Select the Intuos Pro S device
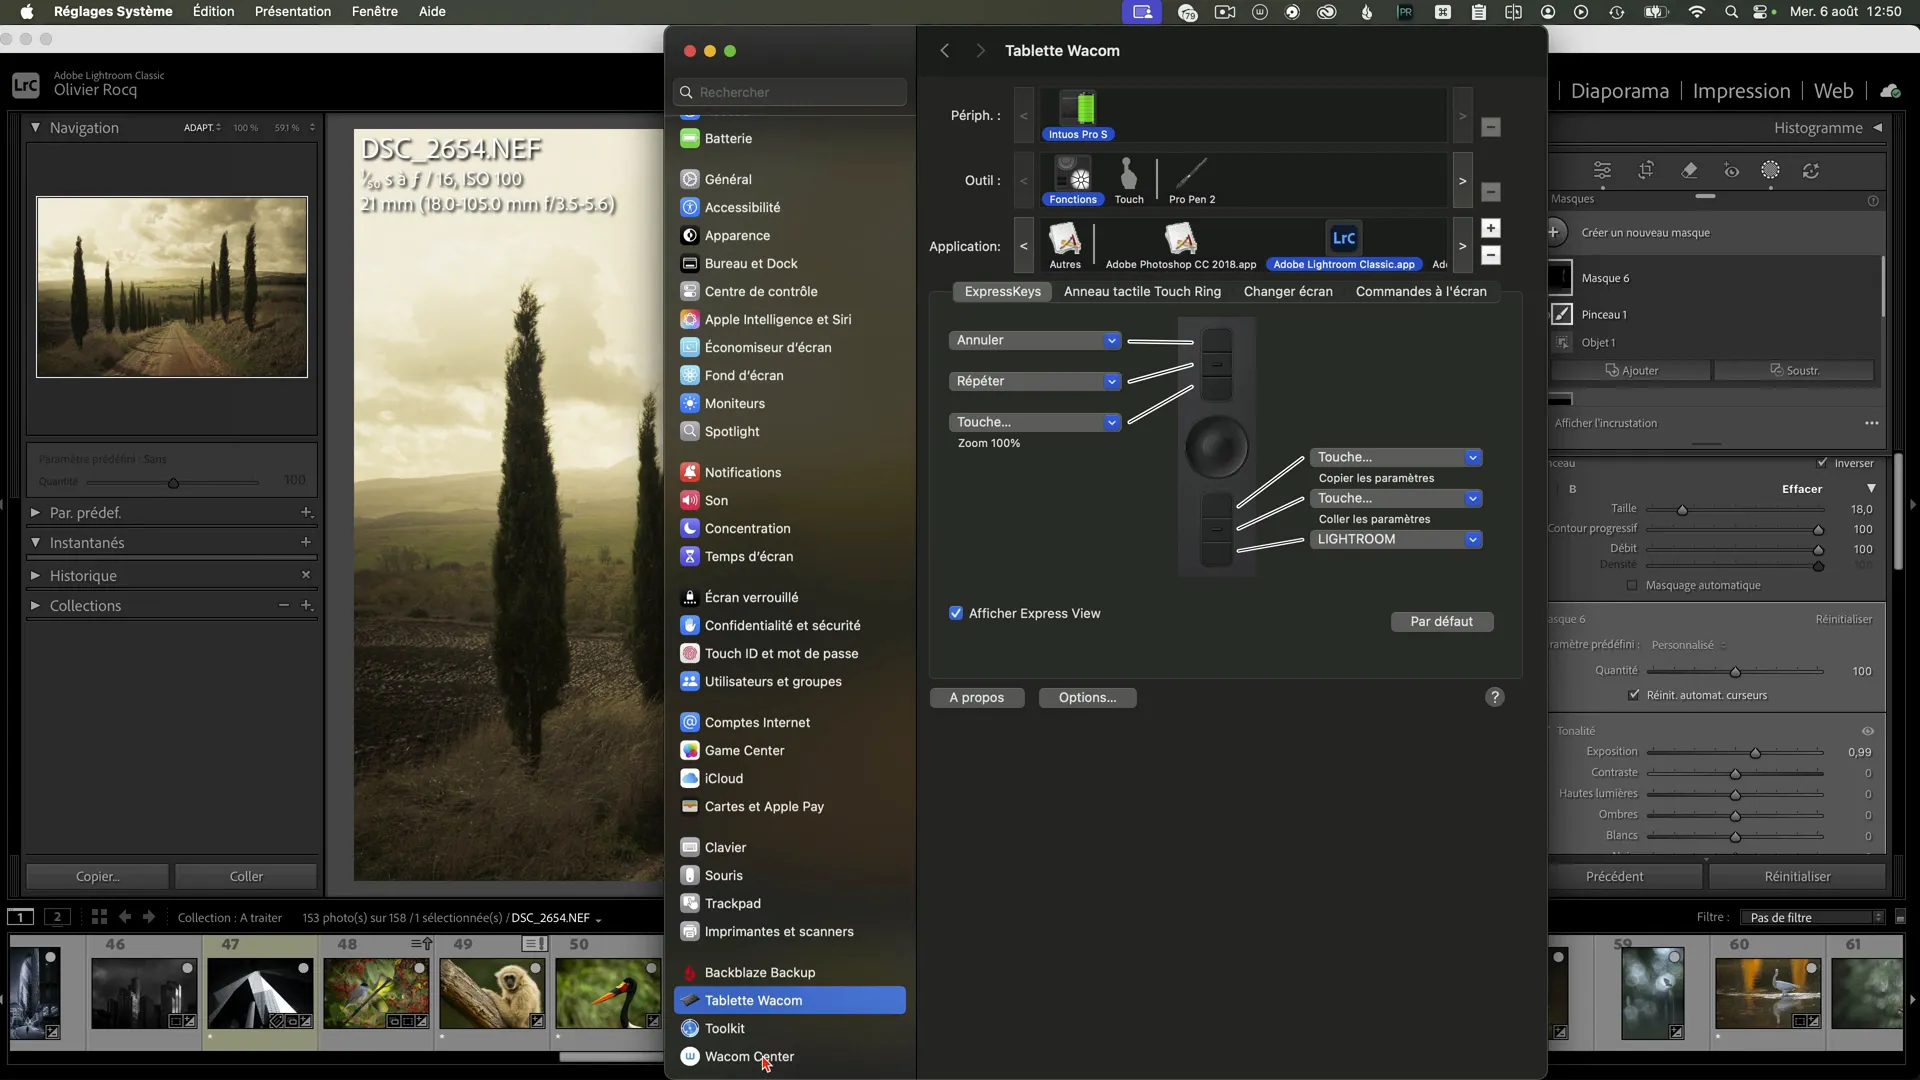This screenshot has width=1920, height=1080. point(1078,116)
